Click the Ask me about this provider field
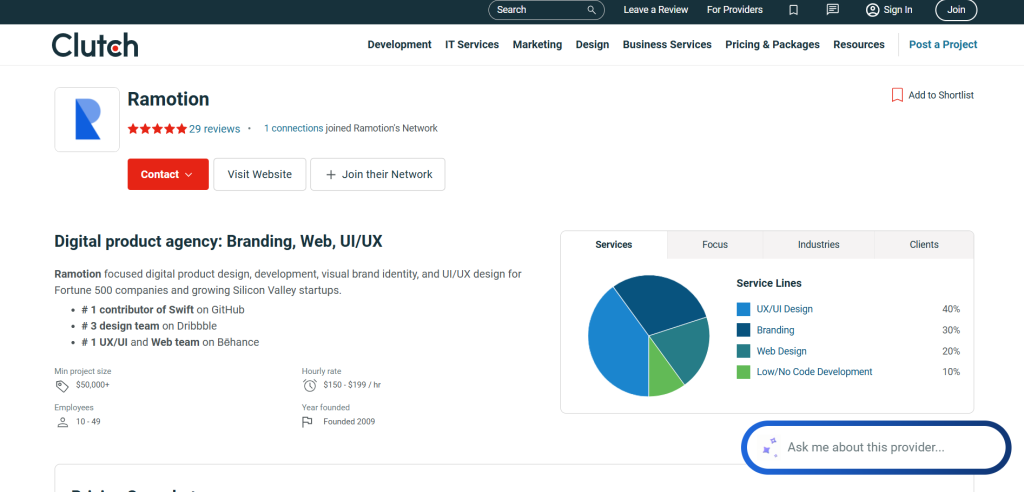Screen dimensions: 1024x492 pos(880,448)
